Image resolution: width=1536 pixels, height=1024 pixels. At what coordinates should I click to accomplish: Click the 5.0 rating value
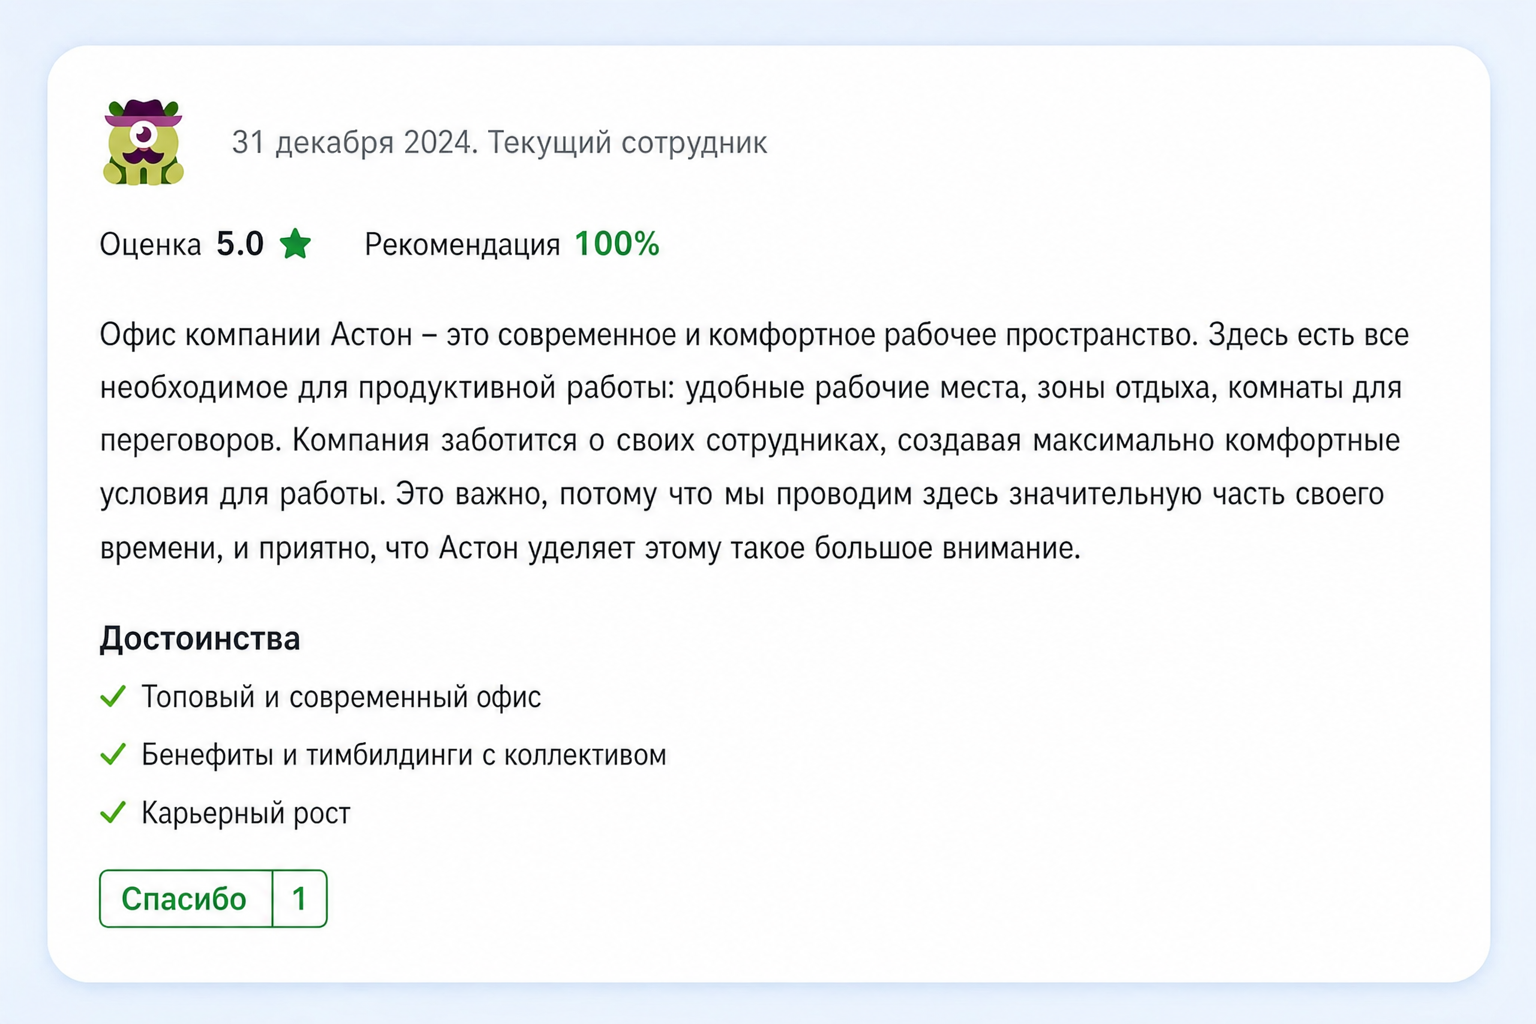point(240,244)
